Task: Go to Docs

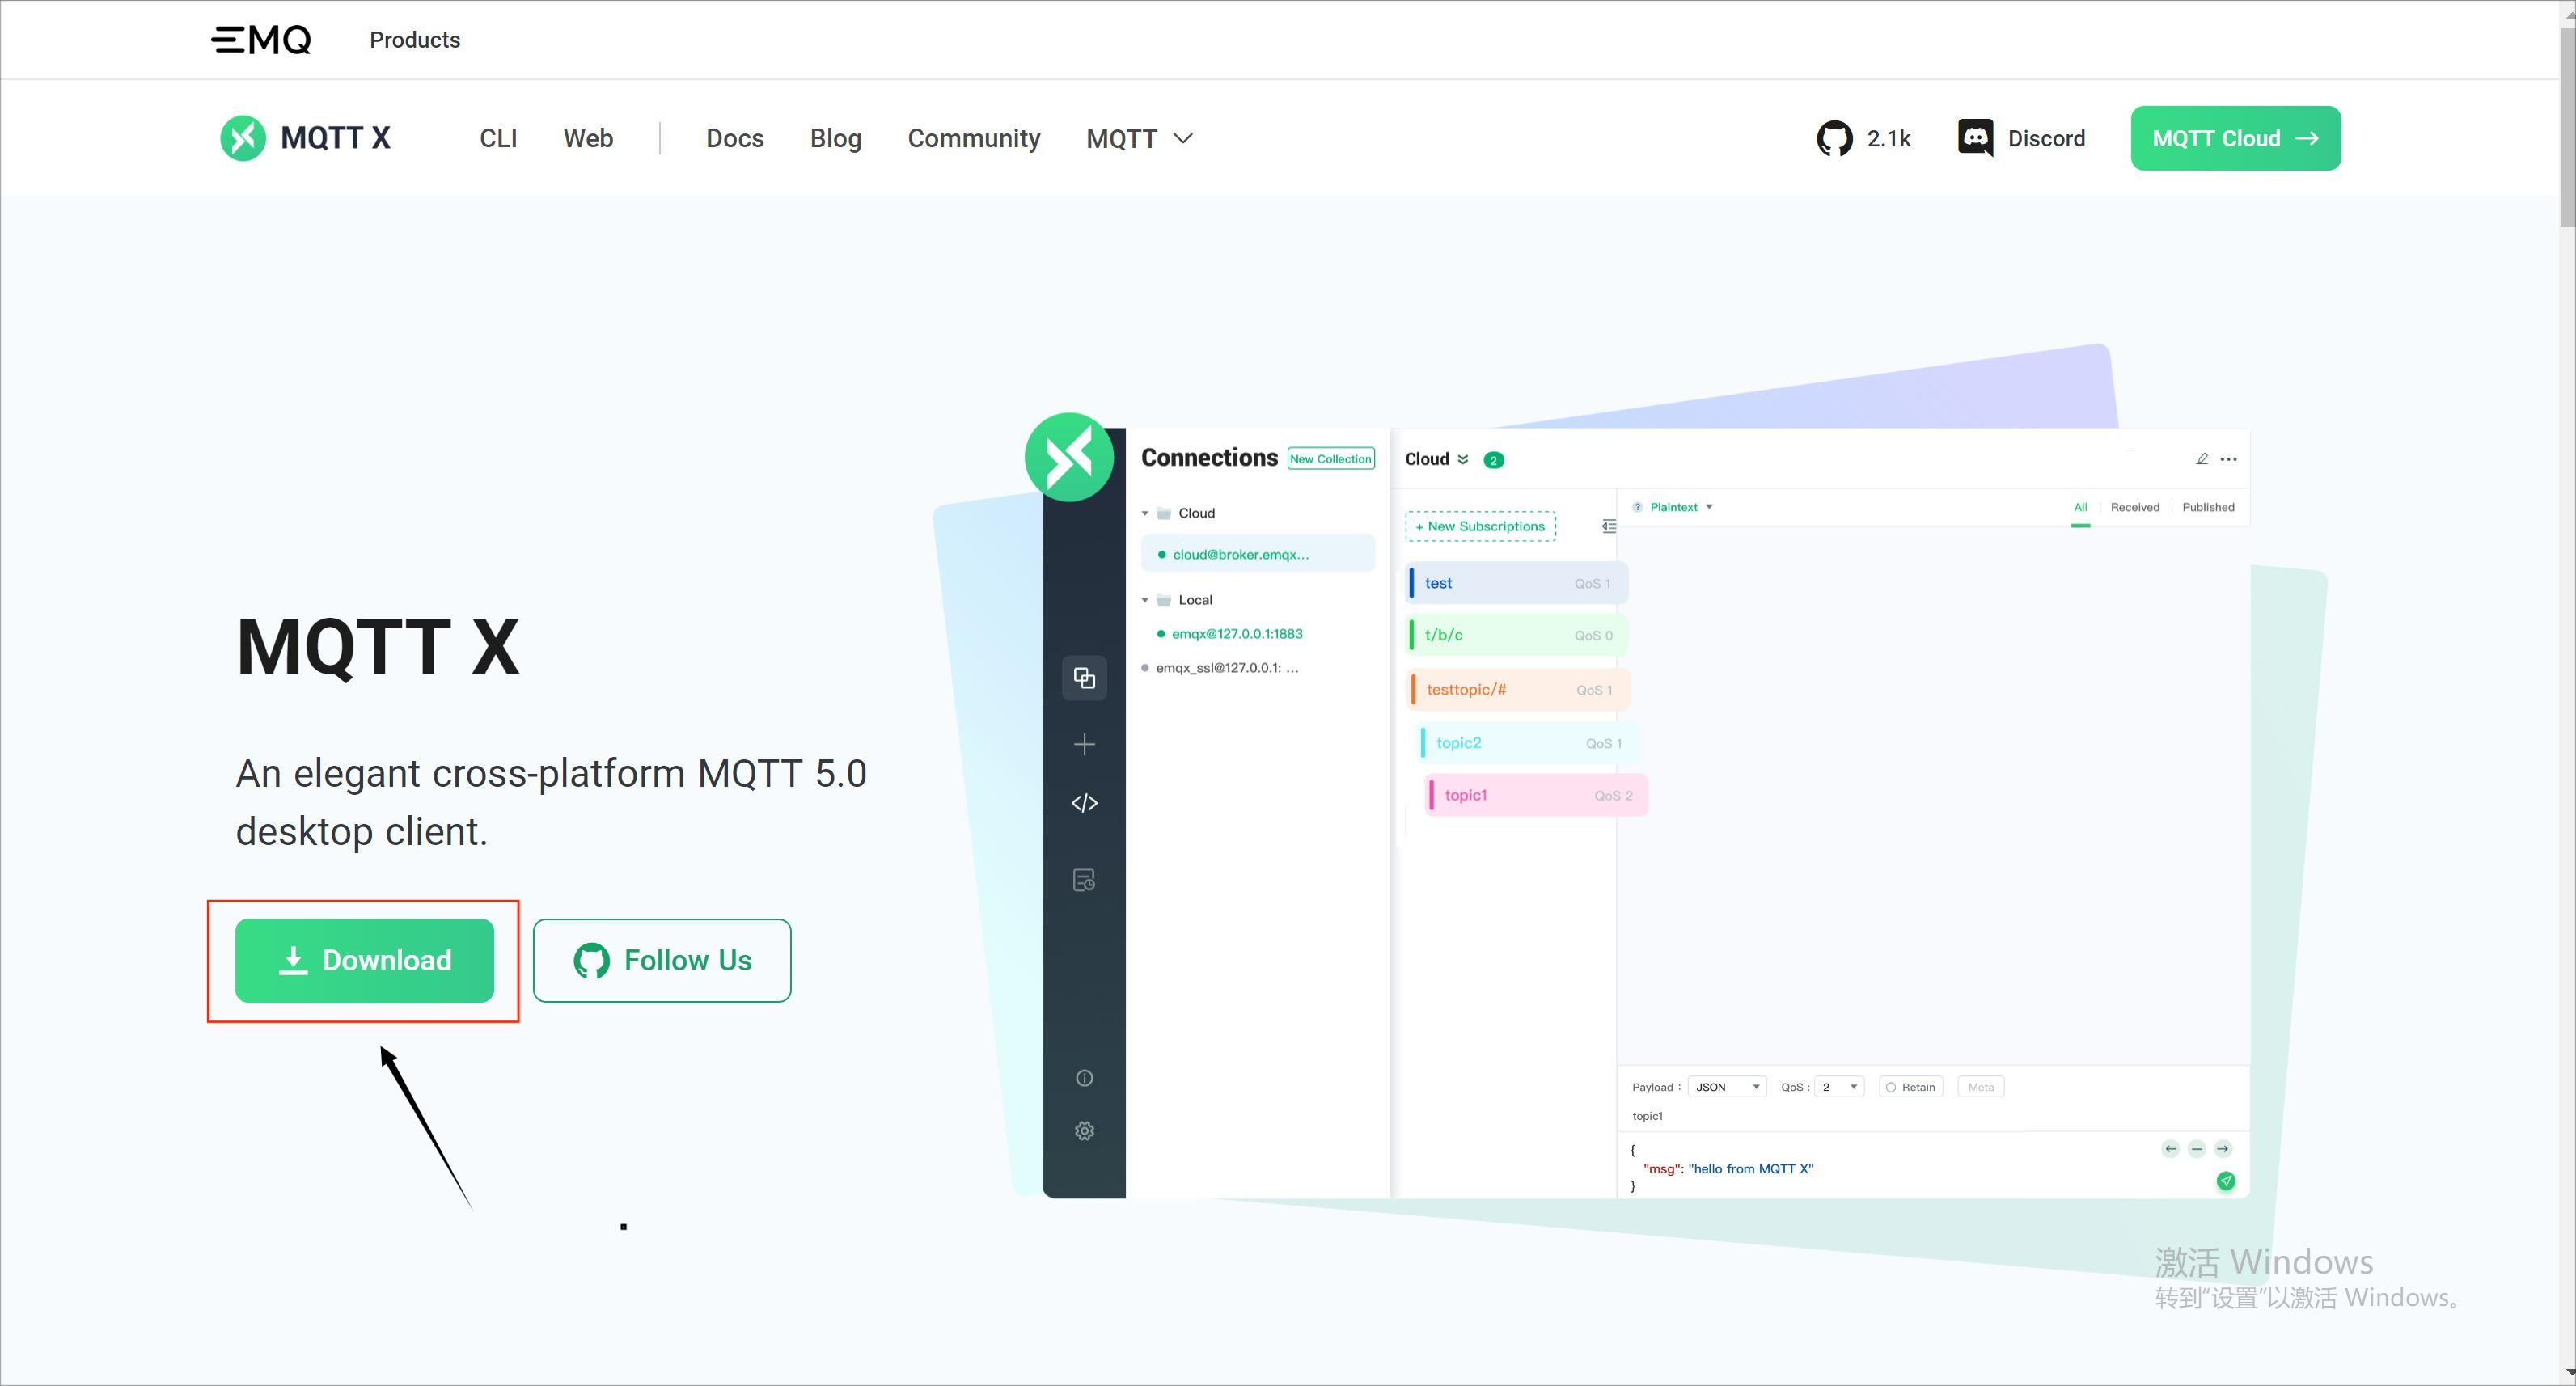Action: pyautogui.click(x=735, y=138)
